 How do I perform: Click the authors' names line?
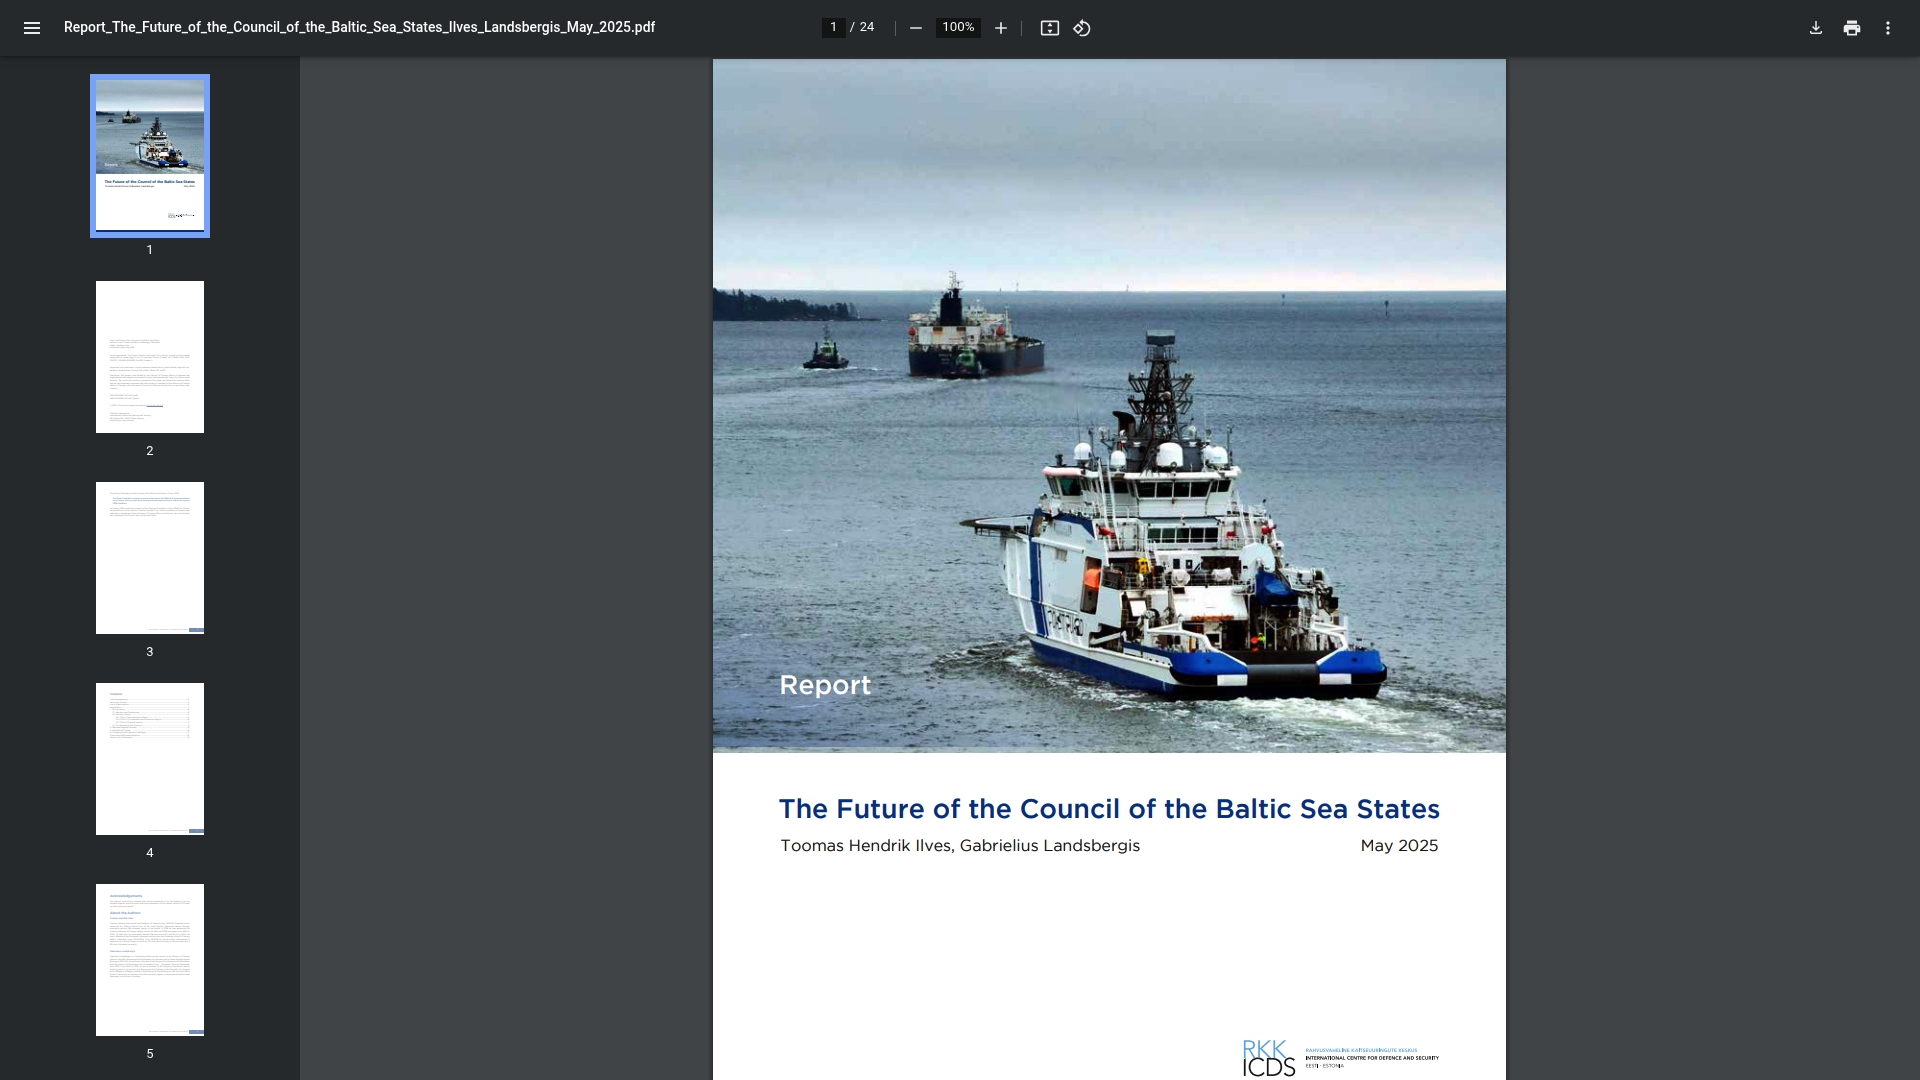coord(960,846)
